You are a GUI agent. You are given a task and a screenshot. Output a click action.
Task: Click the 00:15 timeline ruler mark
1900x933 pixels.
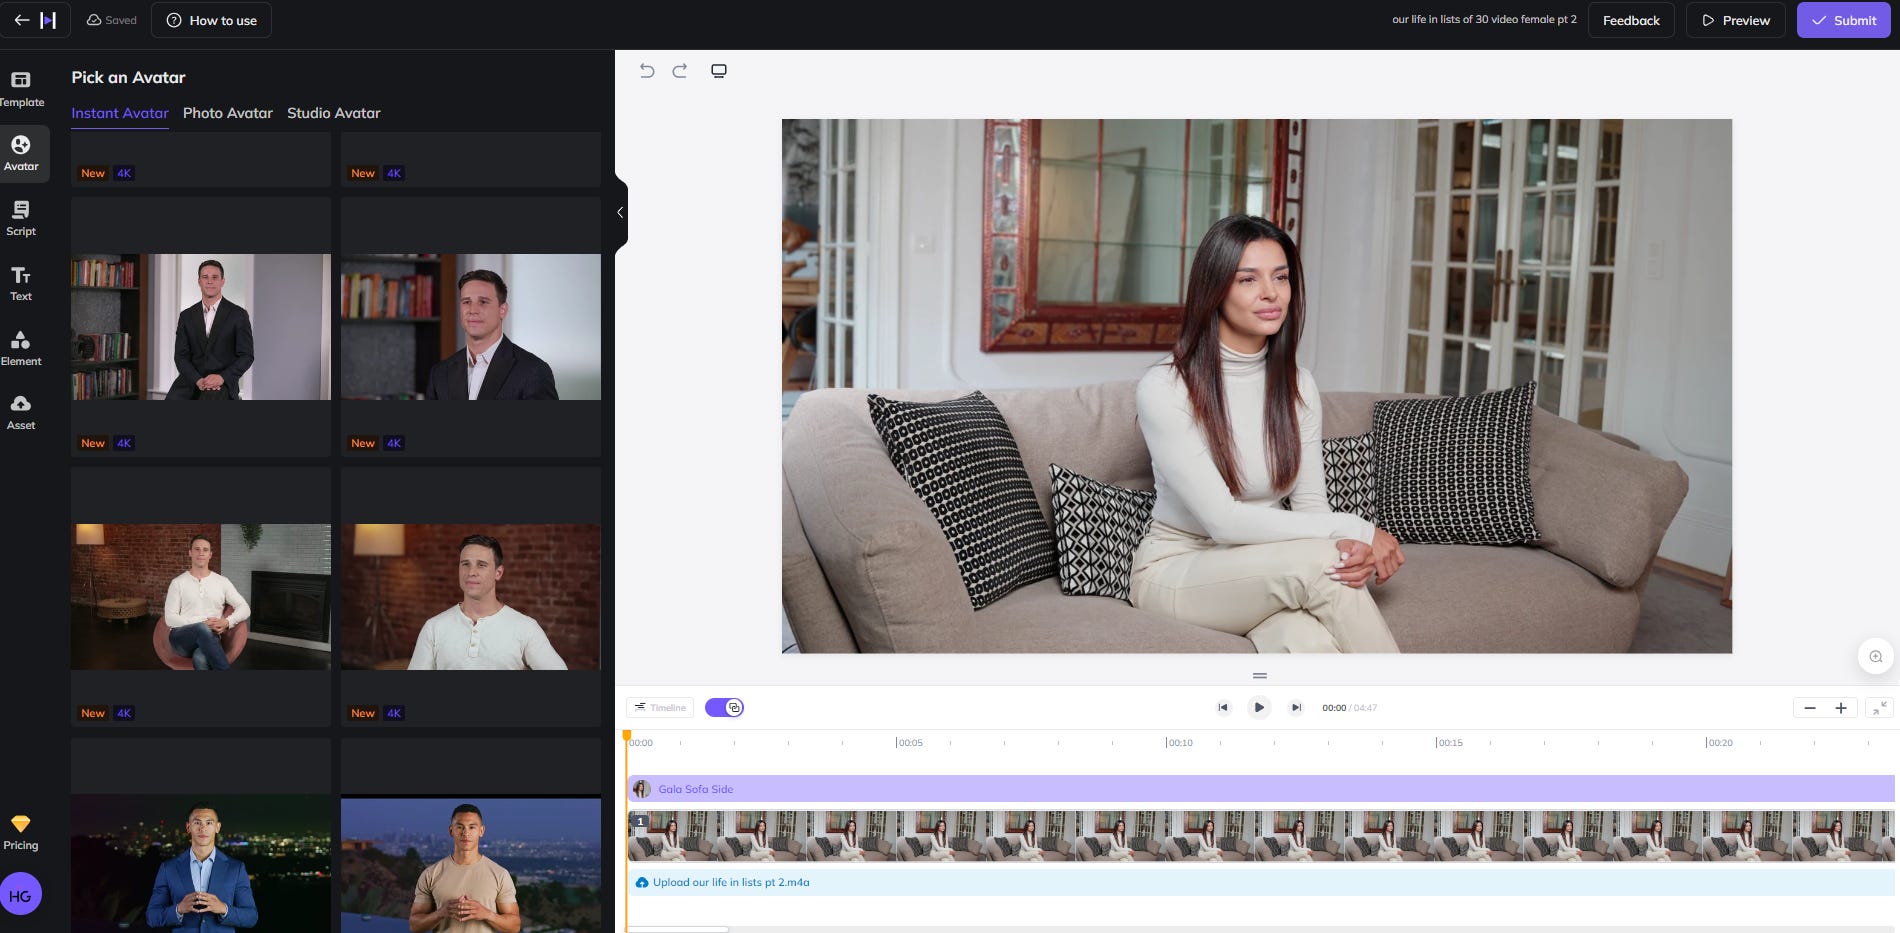tap(1449, 743)
